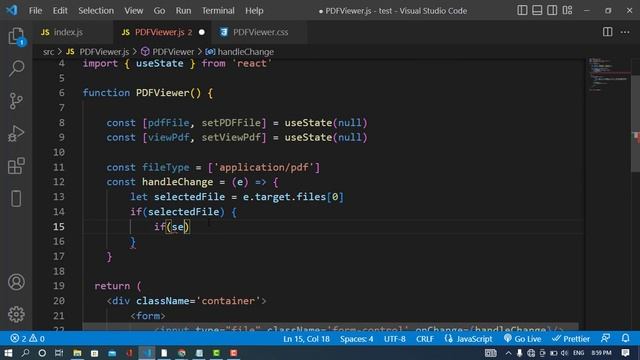
Task: Open Windows Action Center icon
Action: point(625,353)
